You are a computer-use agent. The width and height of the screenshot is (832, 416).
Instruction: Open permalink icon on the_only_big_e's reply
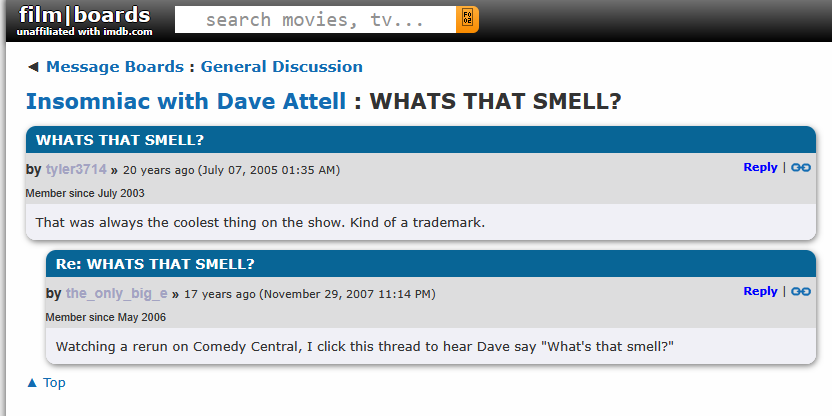[x=801, y=292]
